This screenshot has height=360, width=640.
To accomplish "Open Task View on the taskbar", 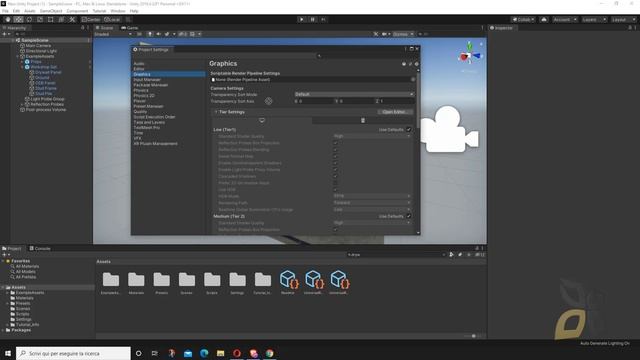I will tap(155, 353).
